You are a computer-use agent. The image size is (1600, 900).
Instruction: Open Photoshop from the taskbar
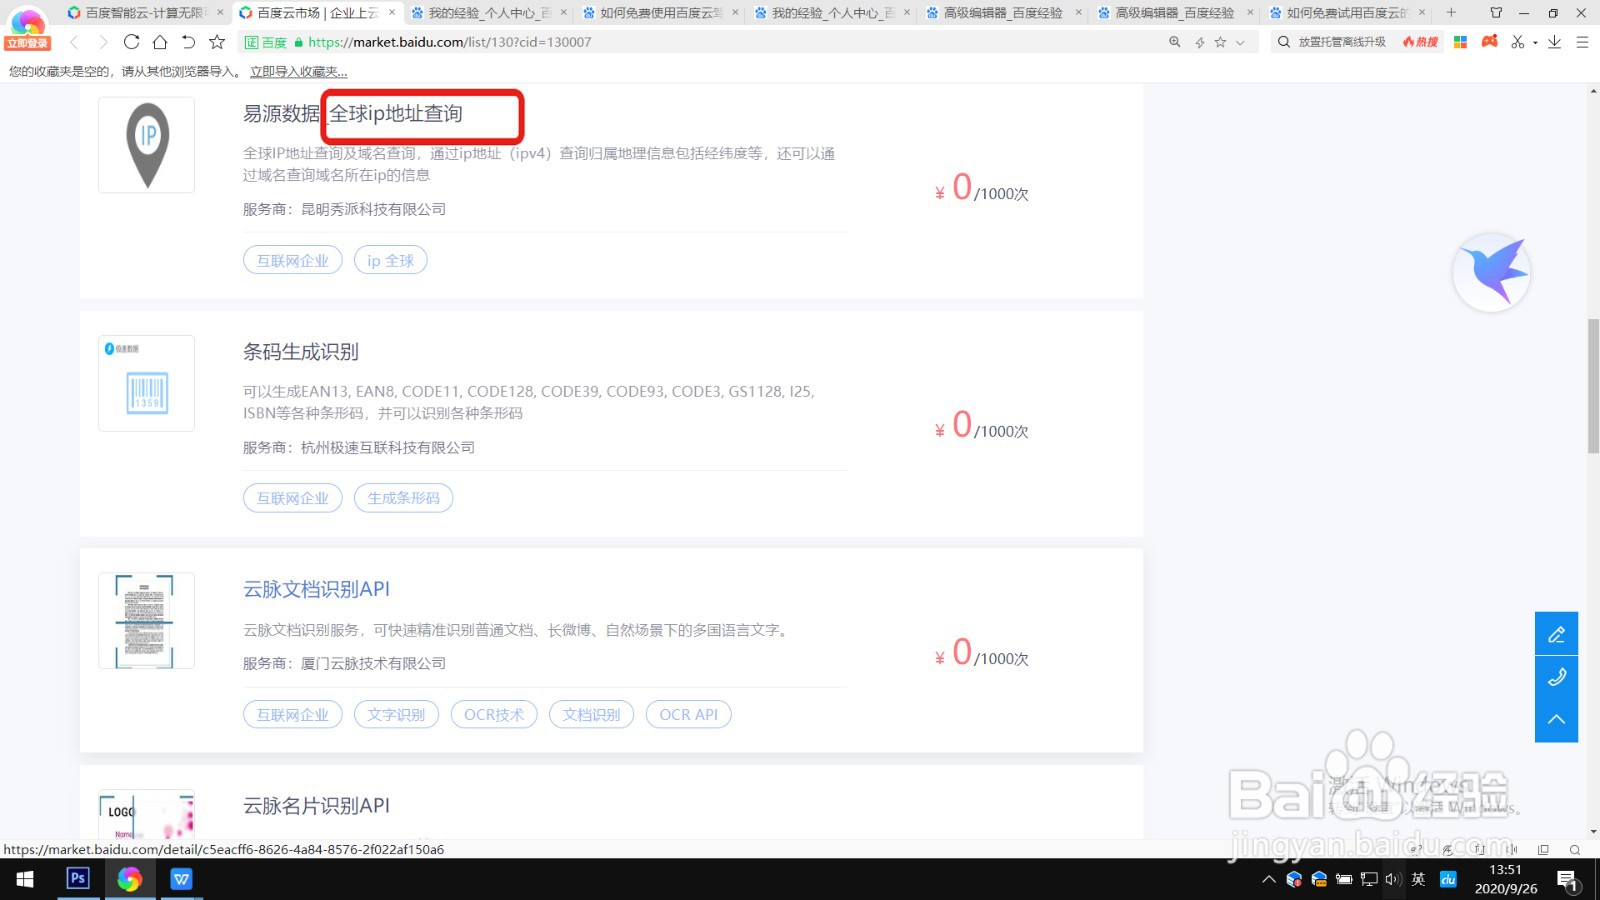77,879
